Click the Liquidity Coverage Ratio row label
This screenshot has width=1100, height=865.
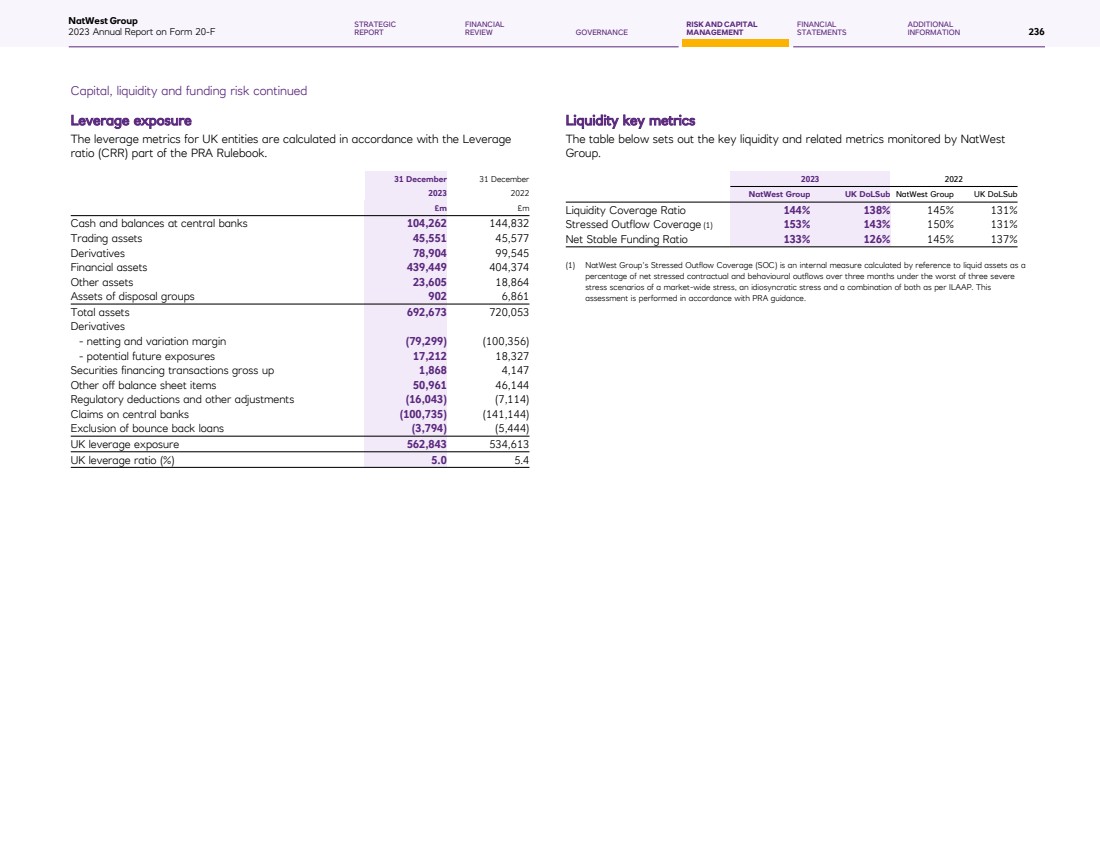(x=625, y=210)
